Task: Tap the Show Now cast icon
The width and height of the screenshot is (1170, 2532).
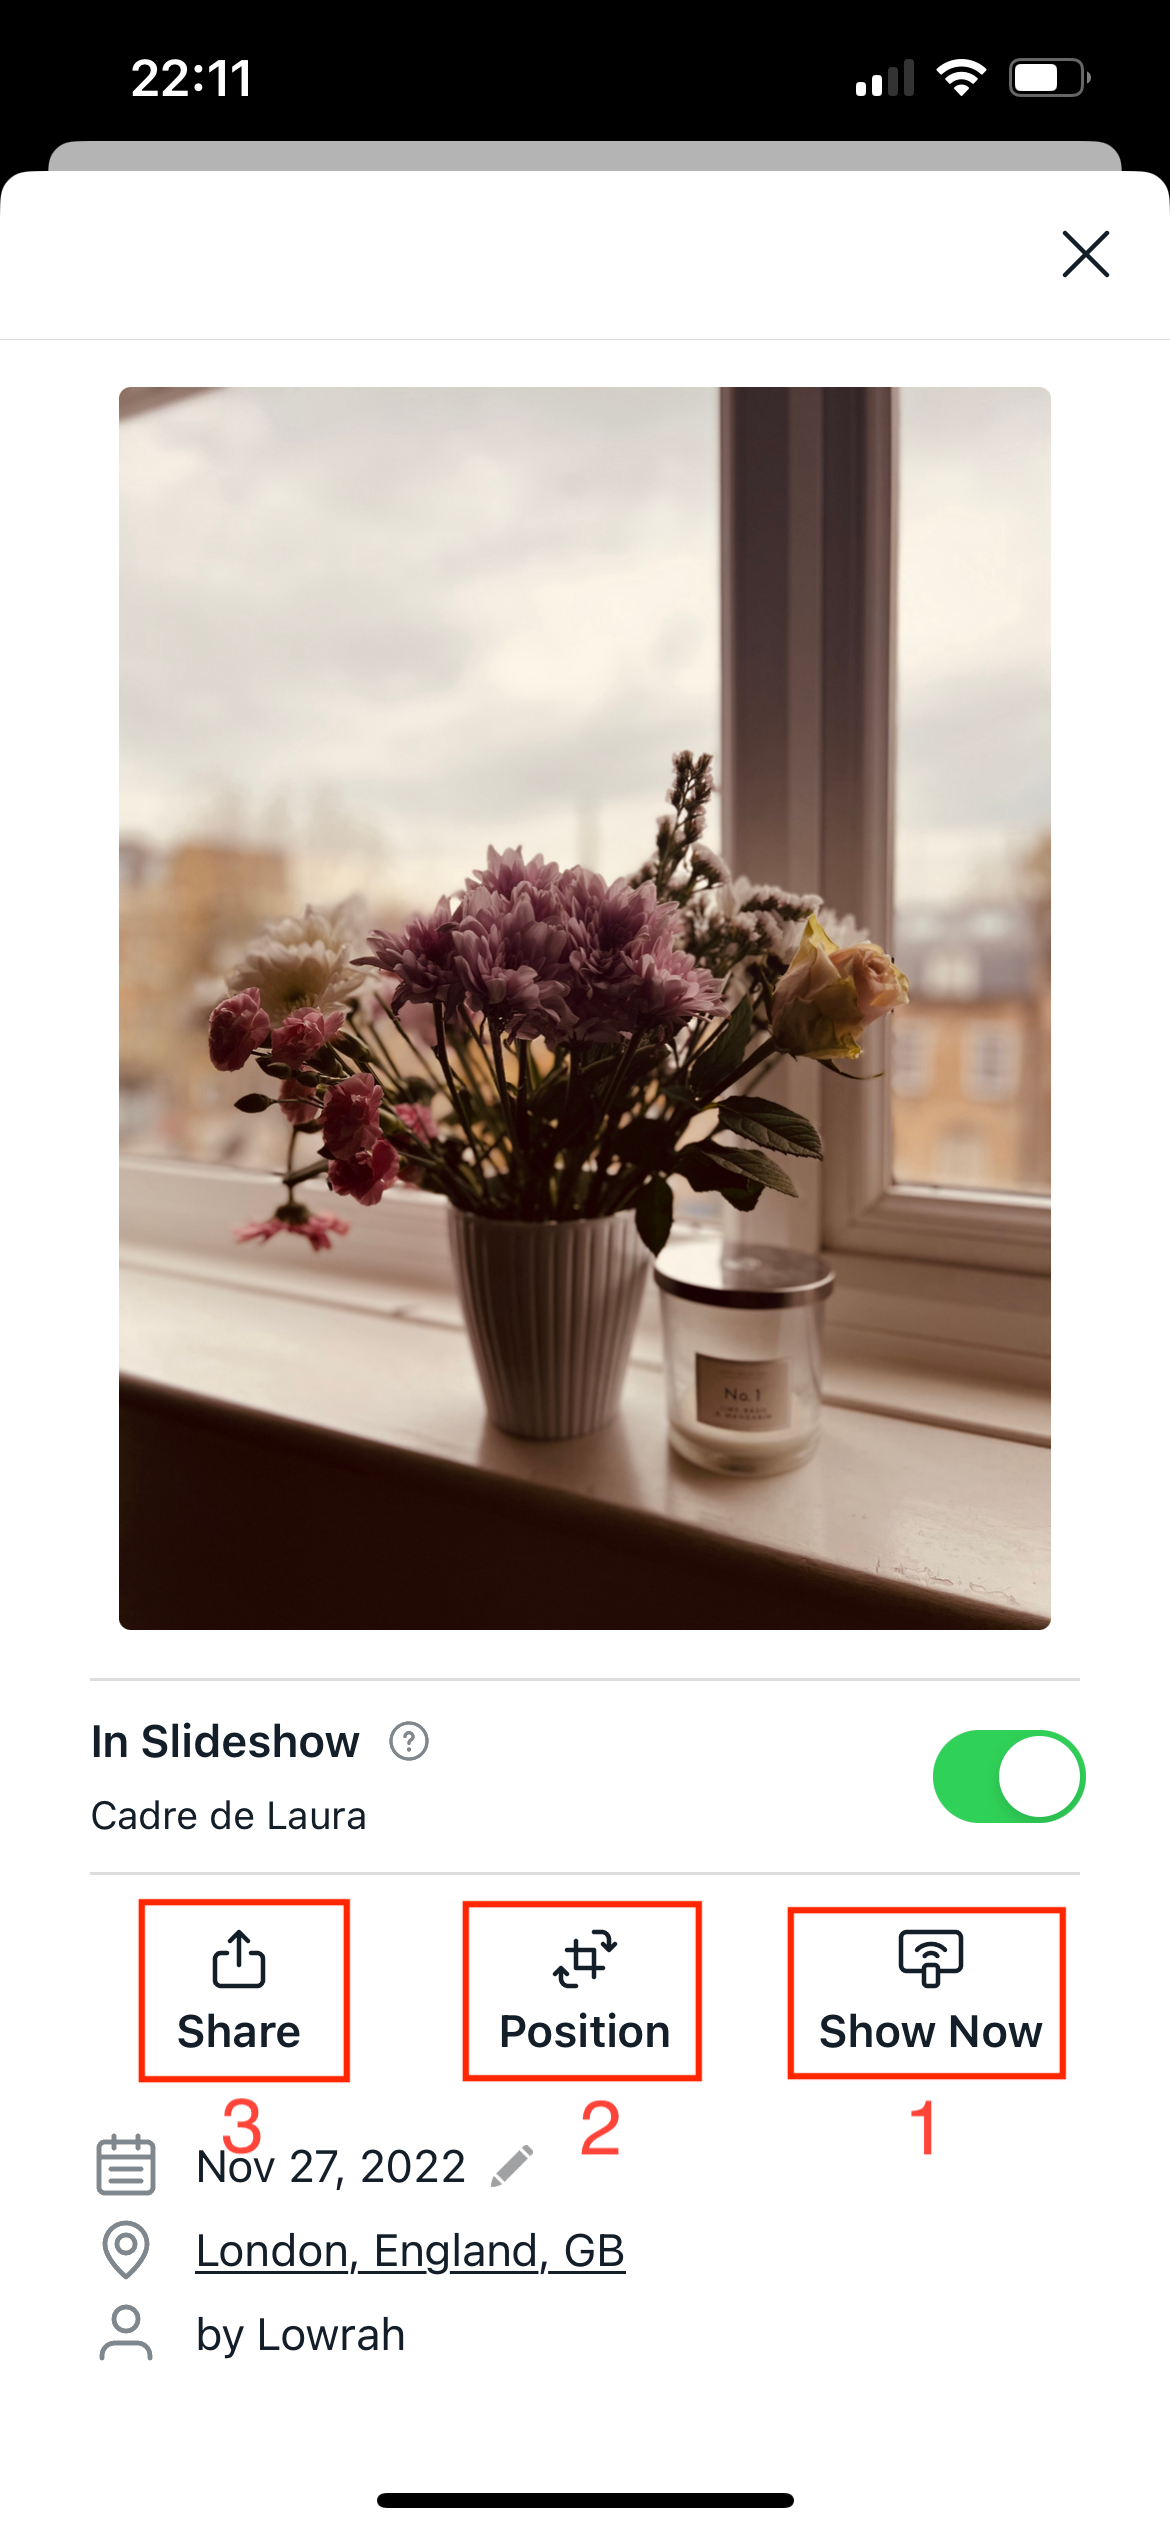Action: pyautogui.click(x=930, y=1958)
